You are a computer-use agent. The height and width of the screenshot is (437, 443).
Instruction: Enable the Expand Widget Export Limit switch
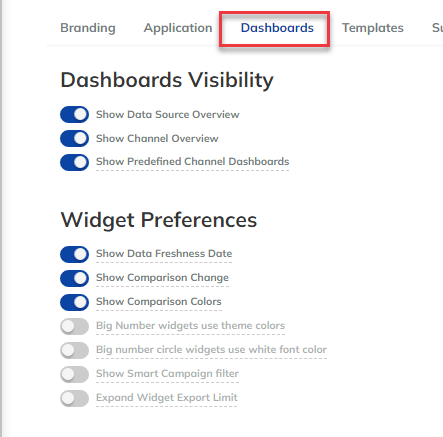pos(74,398)
